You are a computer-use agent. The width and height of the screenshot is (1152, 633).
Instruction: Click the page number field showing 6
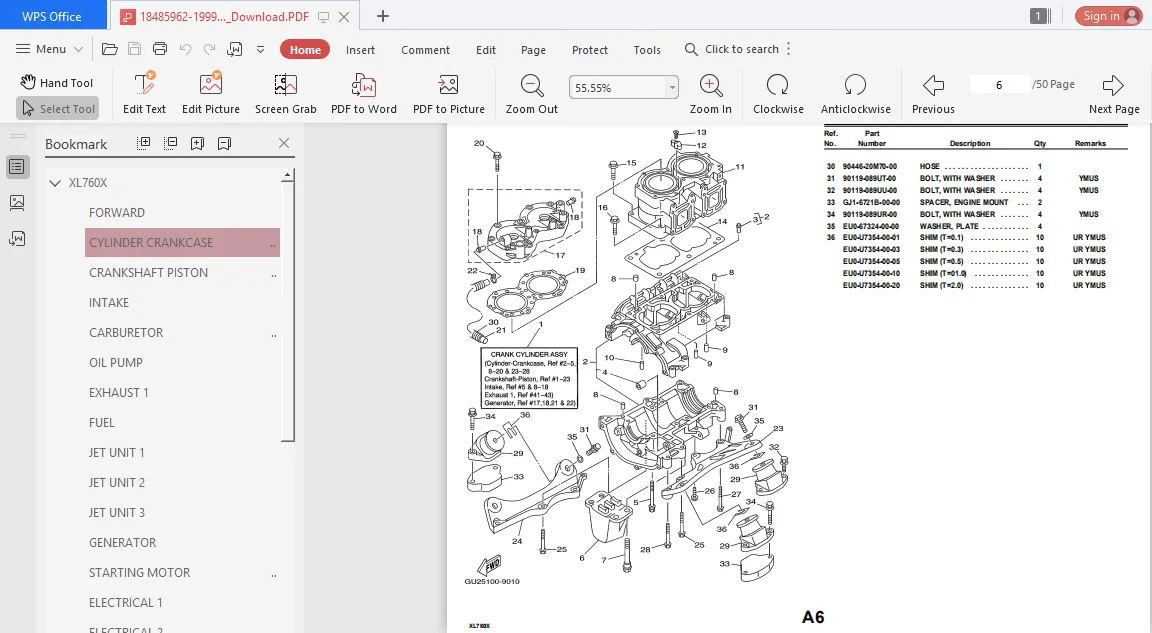pos(999,84)
